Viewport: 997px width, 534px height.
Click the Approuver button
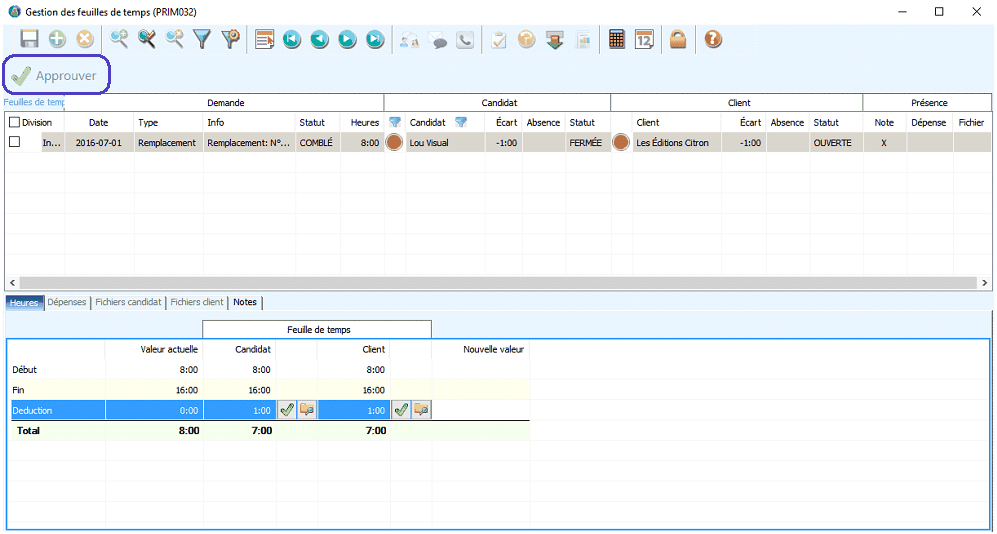(x=56, y=76)
